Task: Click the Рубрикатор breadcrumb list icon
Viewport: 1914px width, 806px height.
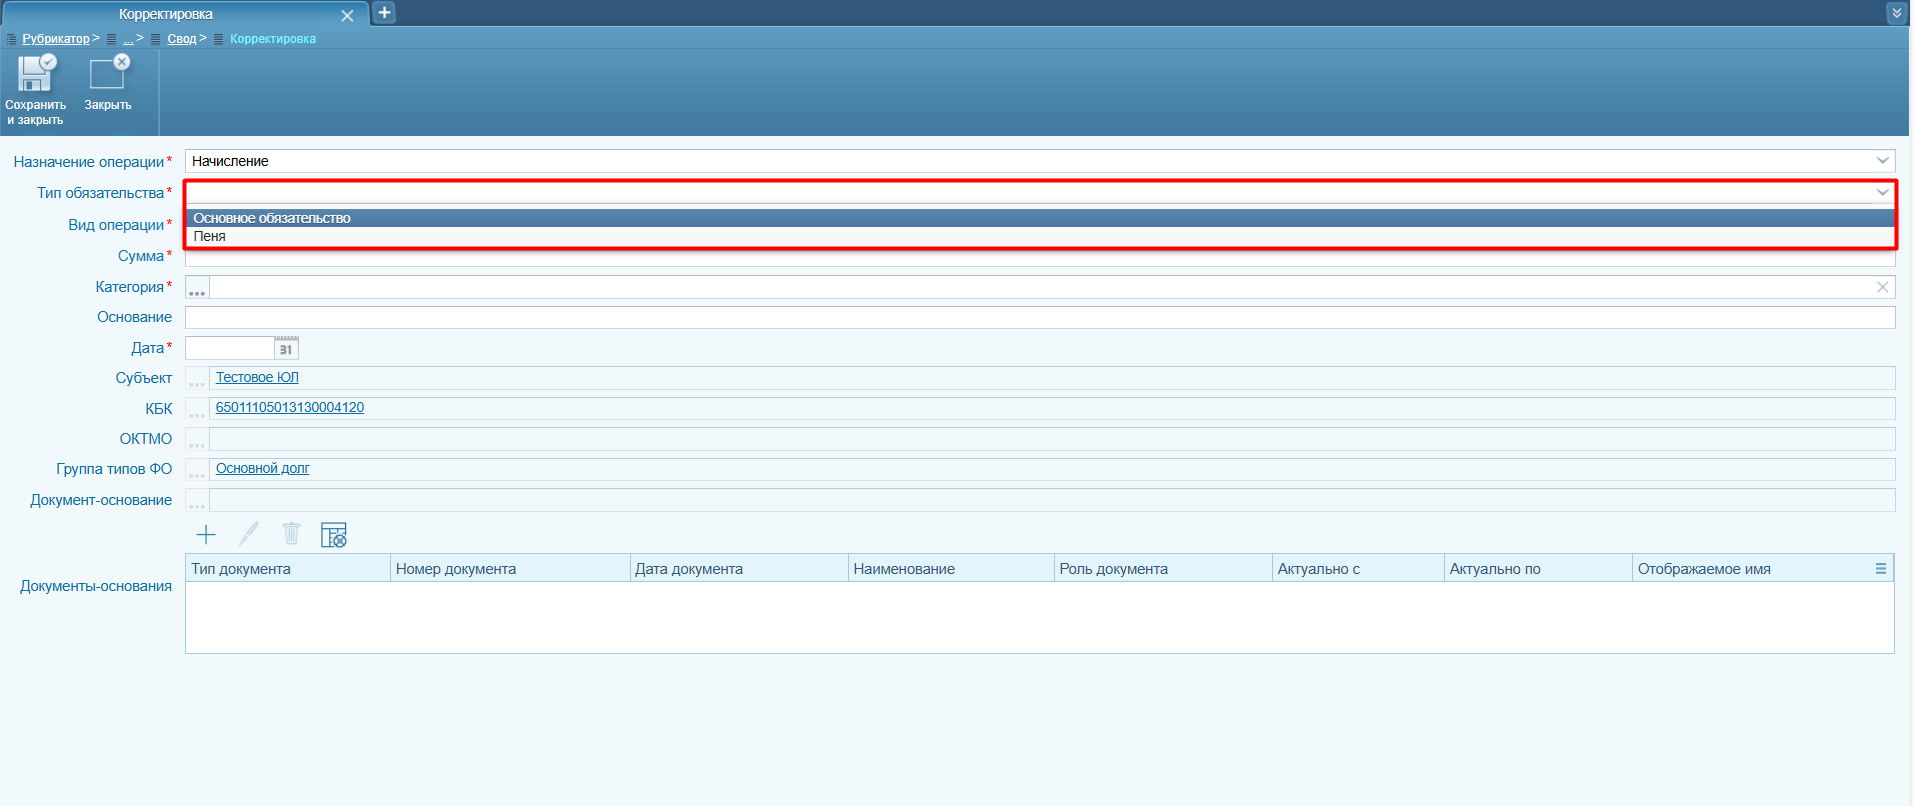Action: [x=12, y=39]
